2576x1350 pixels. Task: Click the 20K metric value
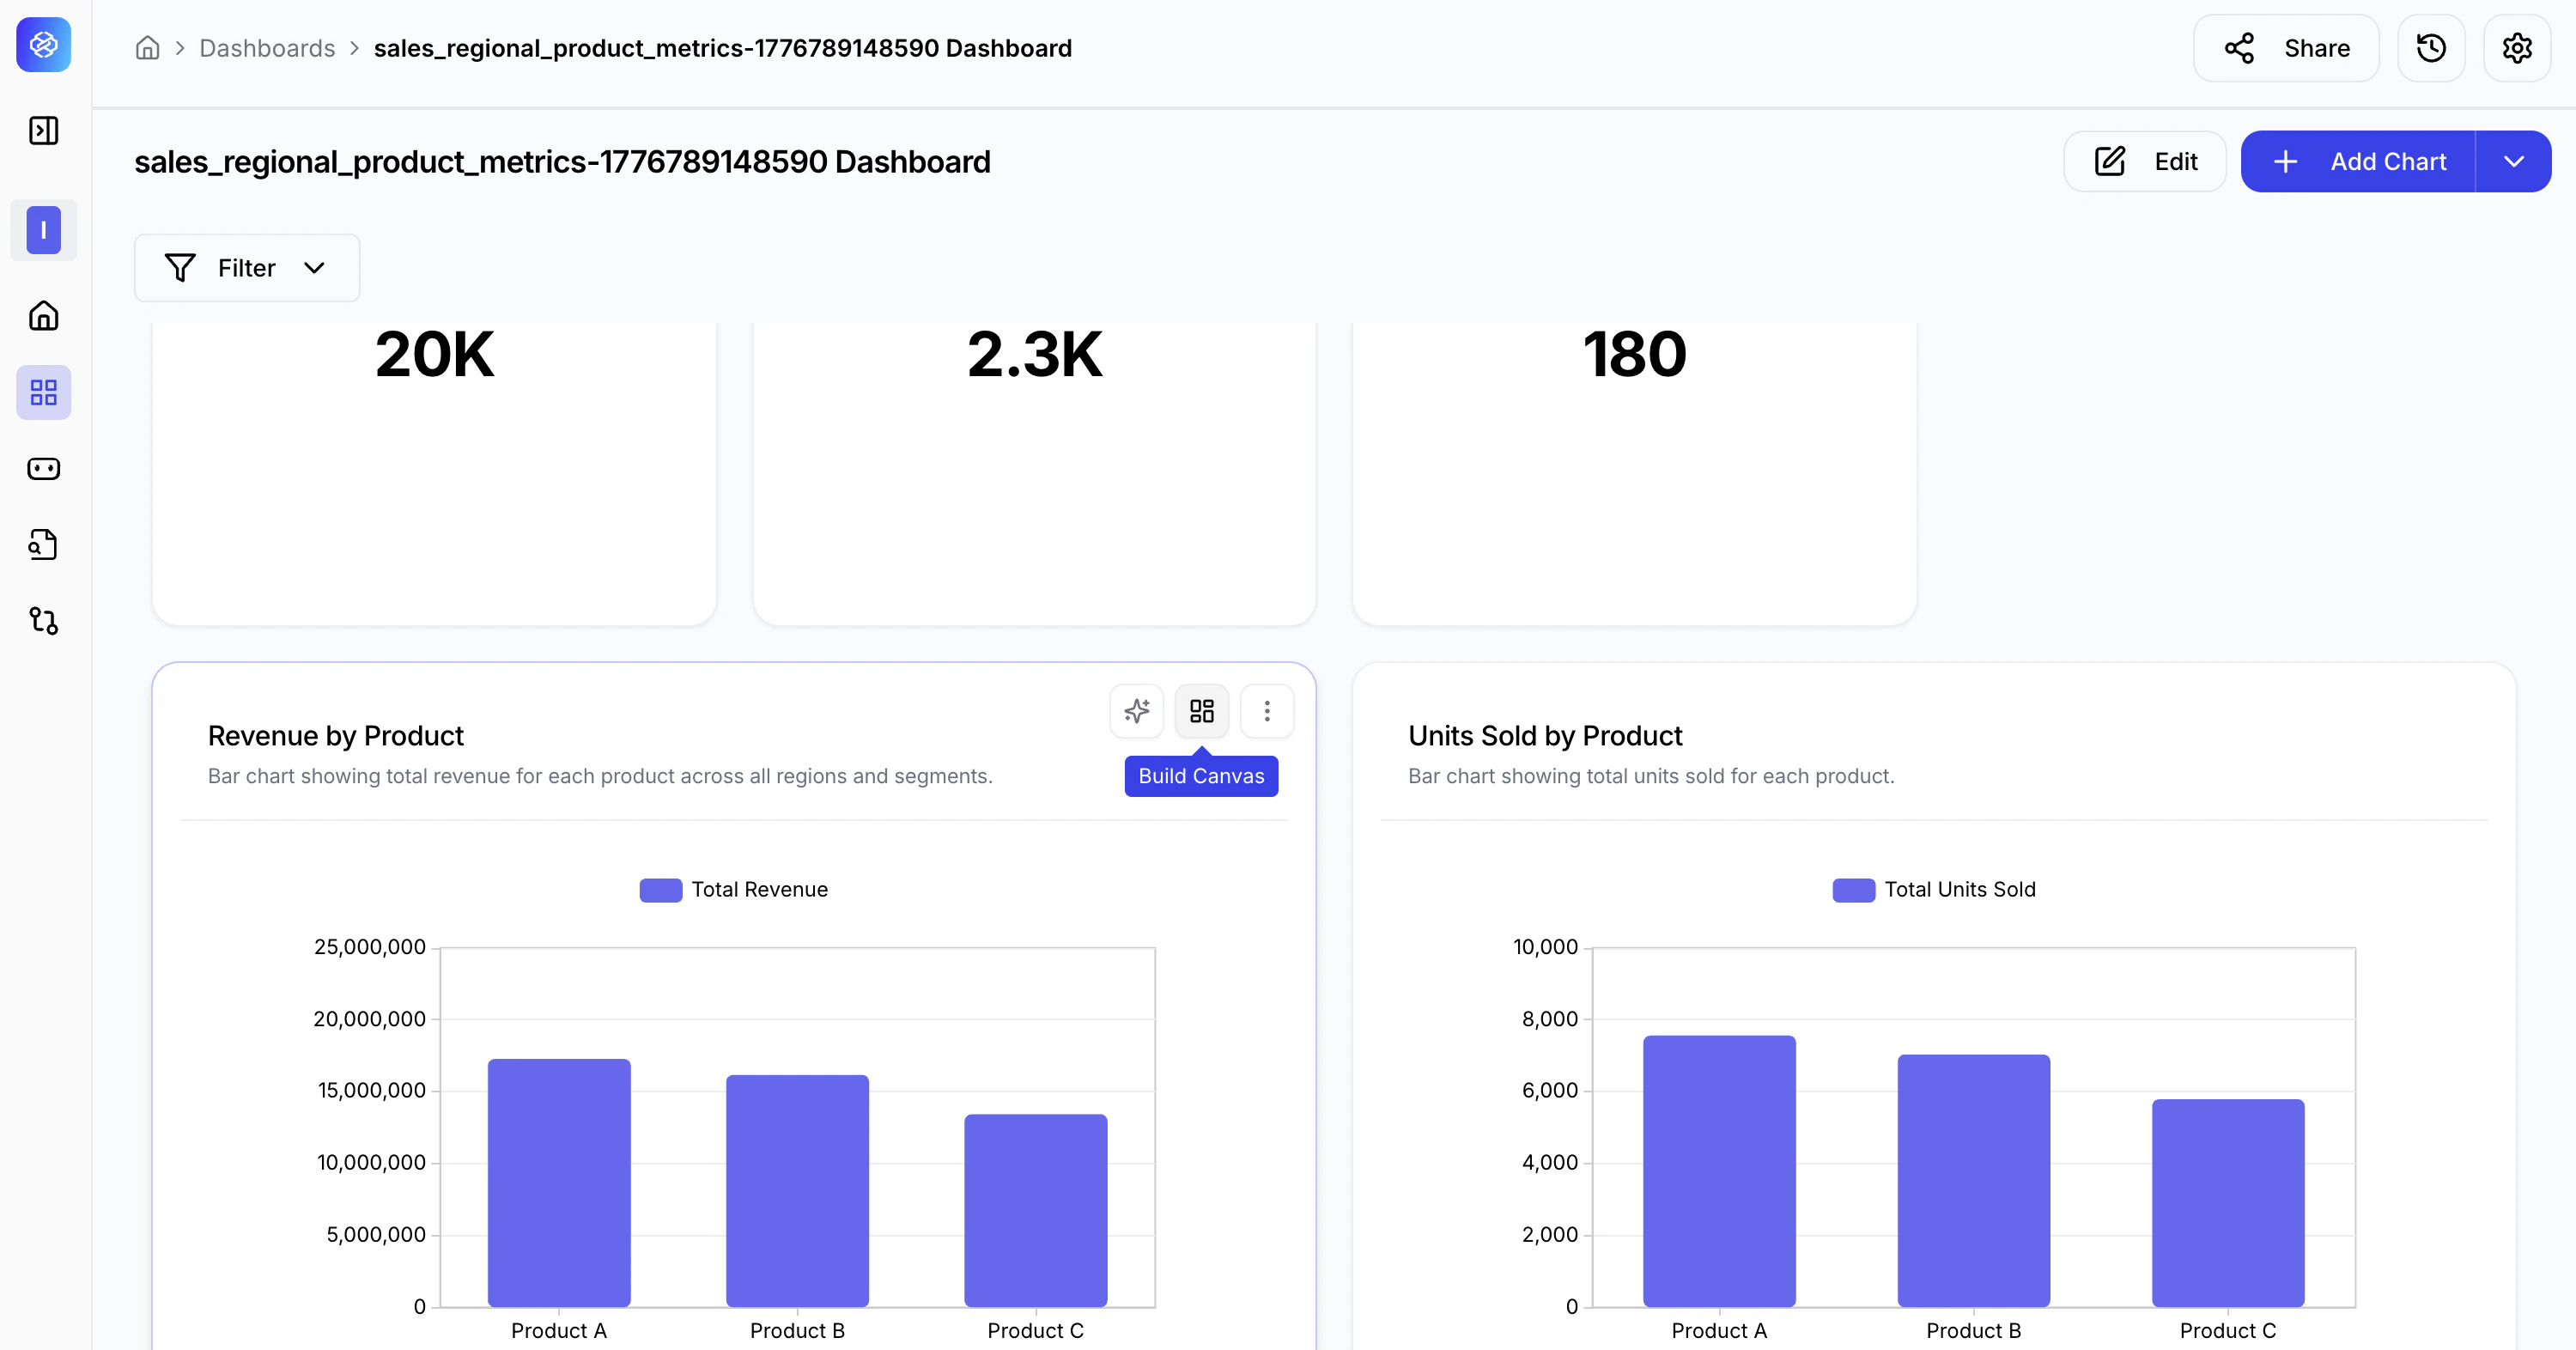pyautogui.click(x=434, y=354)
